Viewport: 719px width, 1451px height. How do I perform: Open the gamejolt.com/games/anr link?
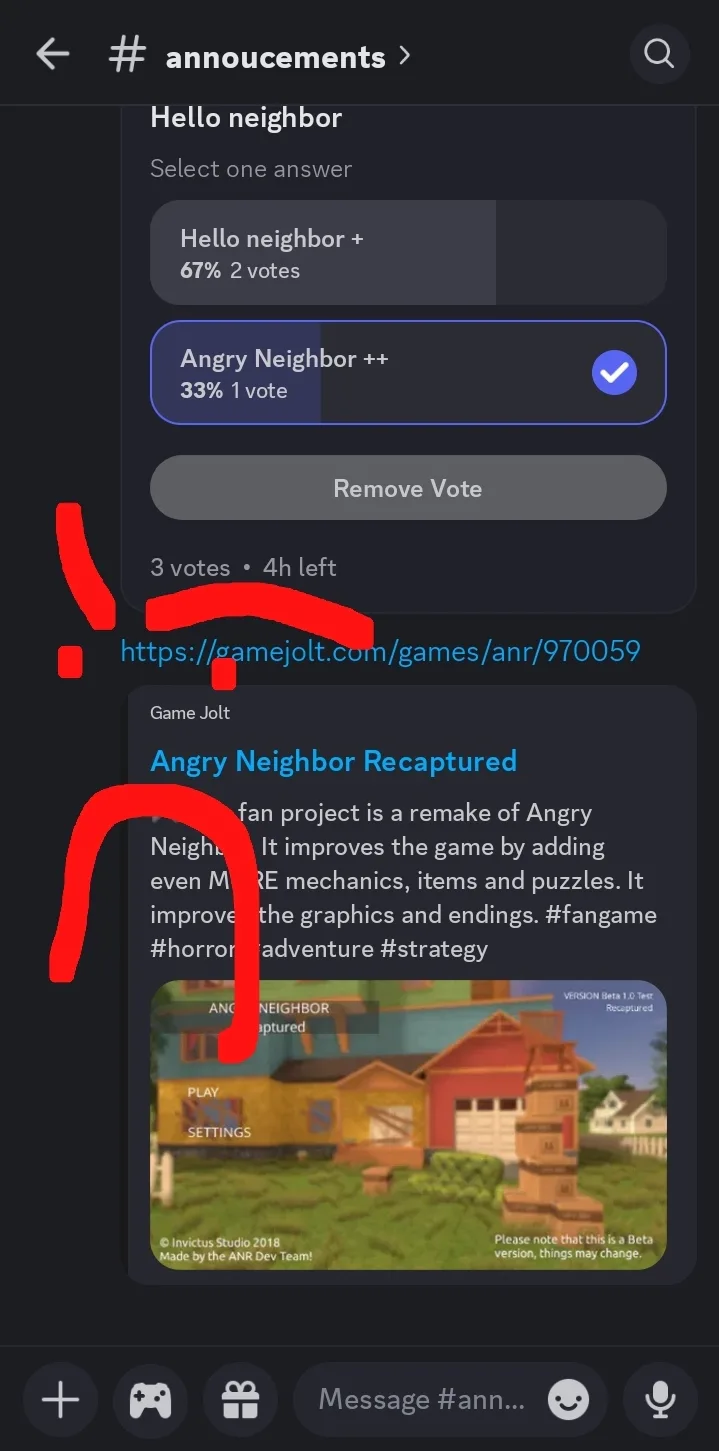click(x=380, y=652)
